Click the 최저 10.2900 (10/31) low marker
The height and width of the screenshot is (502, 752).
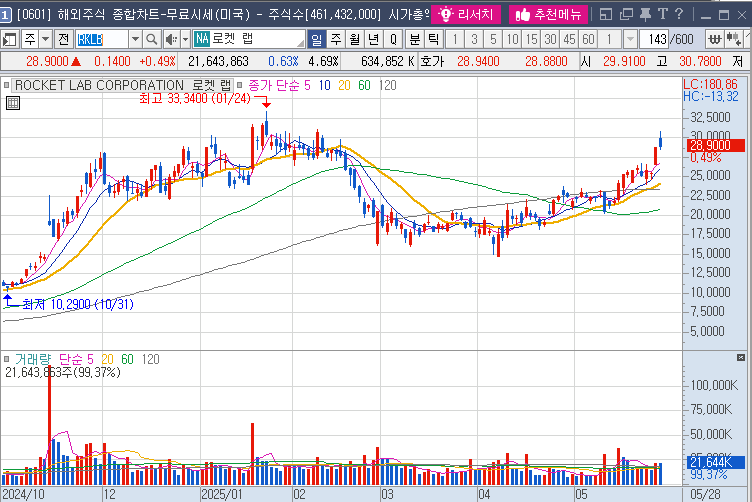(x=78, y=304)
